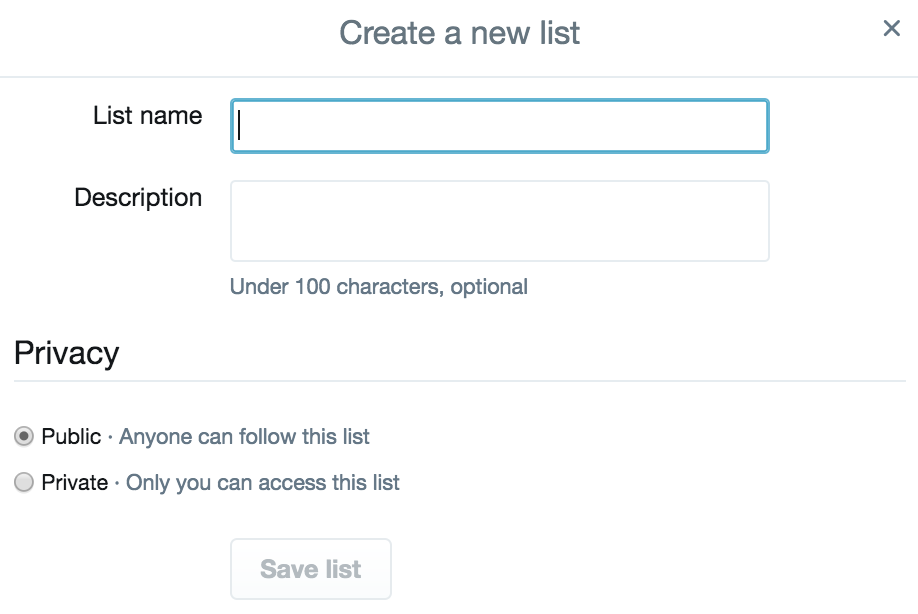This screenshot has height=614, width=918.
Task: Click the divider line below Privacy heading
Action: [459, 381]
